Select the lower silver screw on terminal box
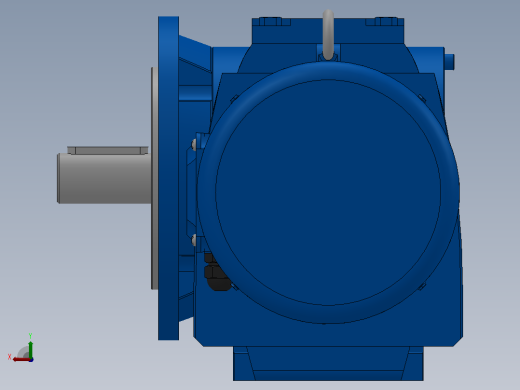This screenshot has width=520, height=390. click(x=194, y=240)
